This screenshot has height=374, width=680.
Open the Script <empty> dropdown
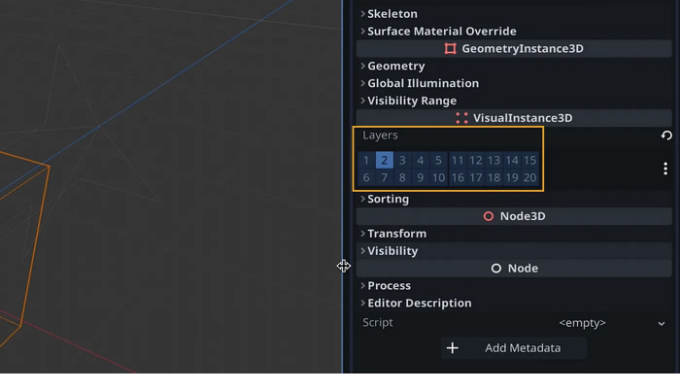coord(593,323)
